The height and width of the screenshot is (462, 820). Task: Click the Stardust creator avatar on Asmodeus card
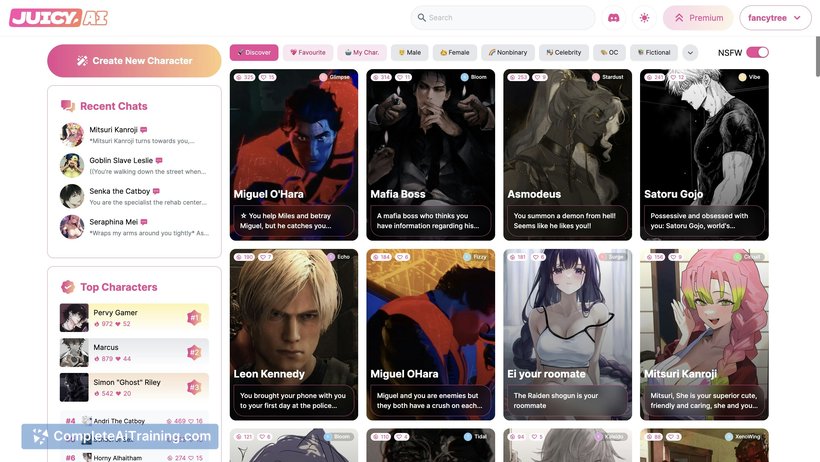coord(596,77)
